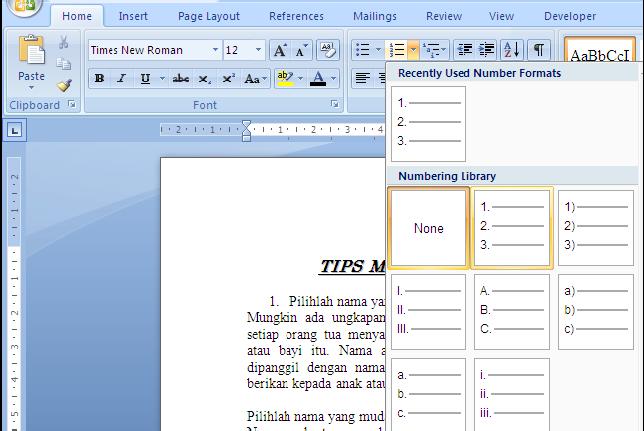This screenshot has height=431, width=644.
Task: Click the Shrink Font icon
Action: point(301,51)
